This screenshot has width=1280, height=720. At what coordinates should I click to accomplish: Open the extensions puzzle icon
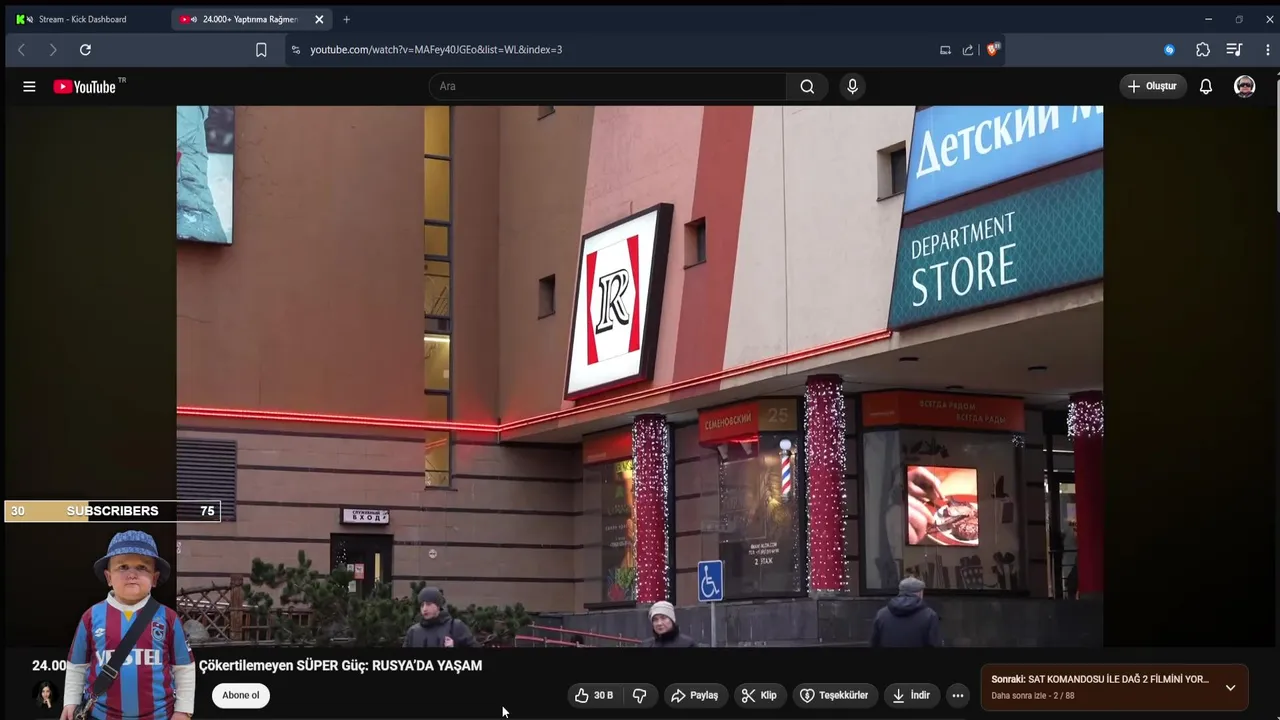pos(1203,50)
